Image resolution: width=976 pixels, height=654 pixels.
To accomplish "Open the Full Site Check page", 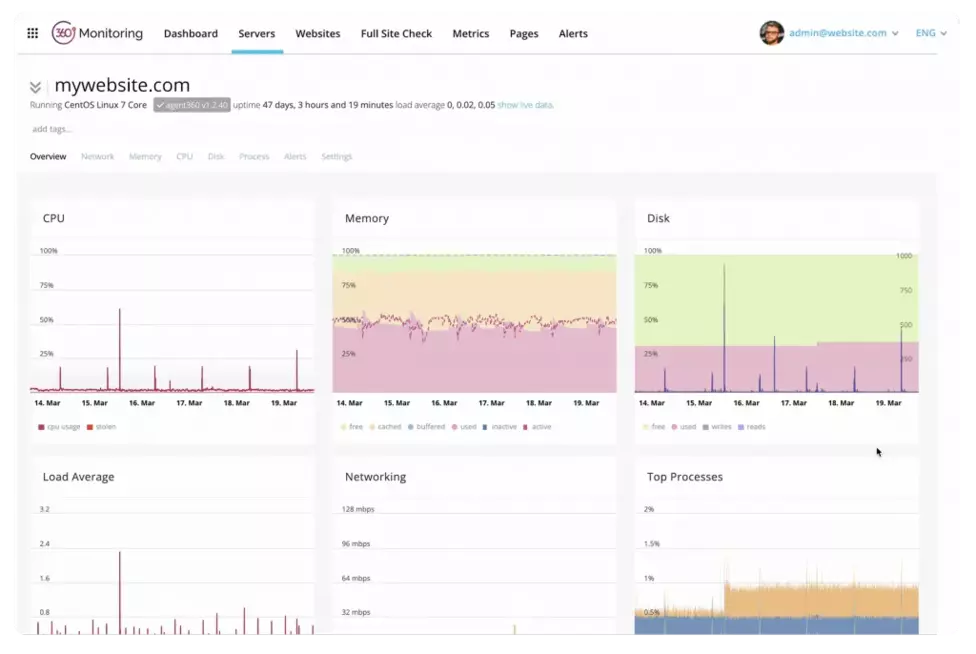I will [396, 34].
